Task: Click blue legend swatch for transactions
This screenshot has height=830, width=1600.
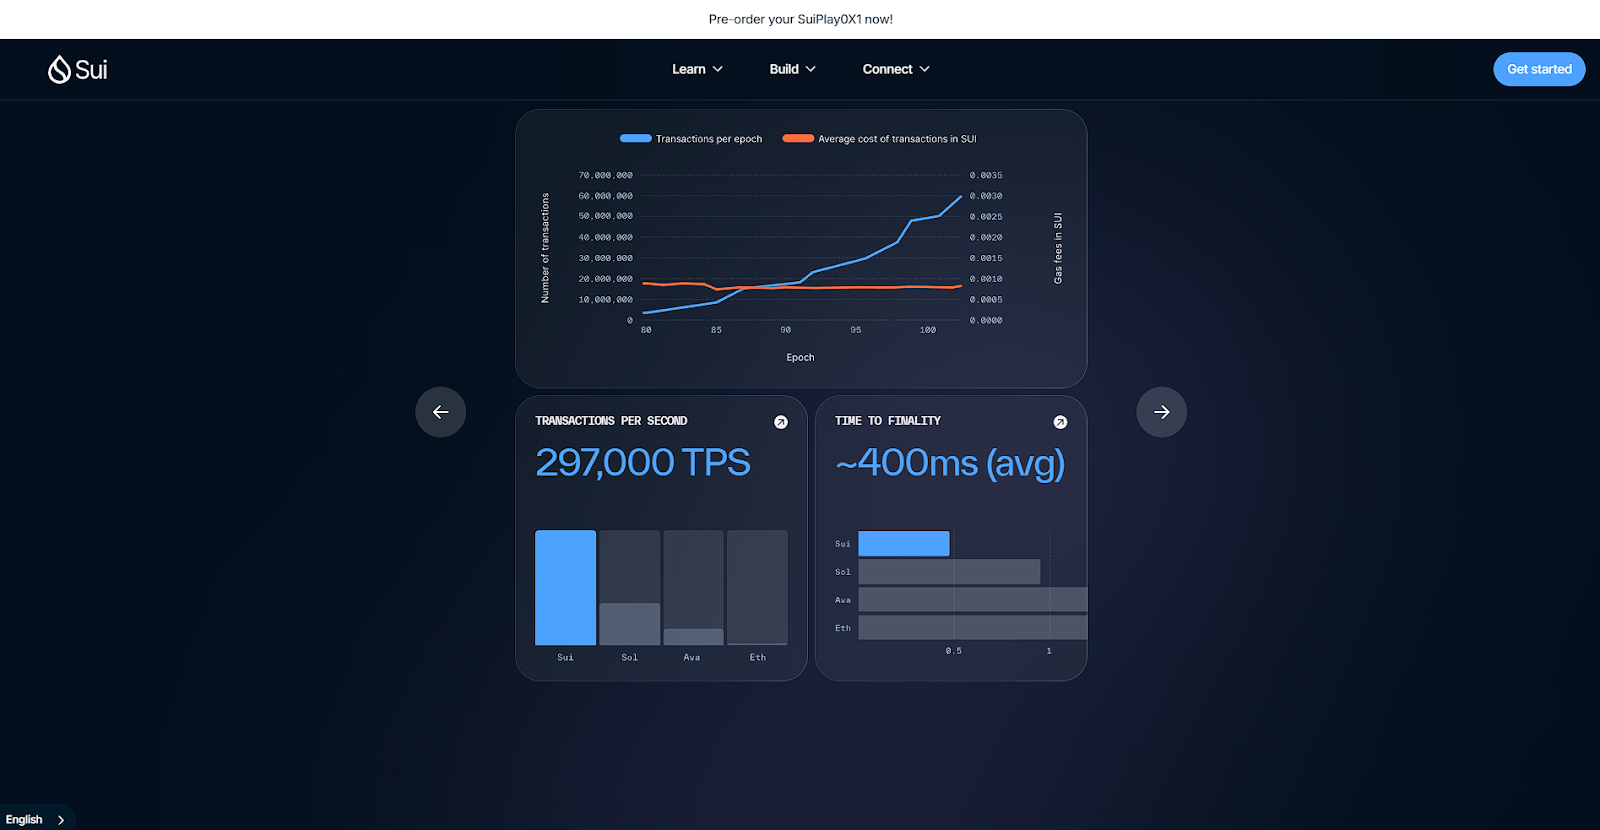Action: coord(636,139)
